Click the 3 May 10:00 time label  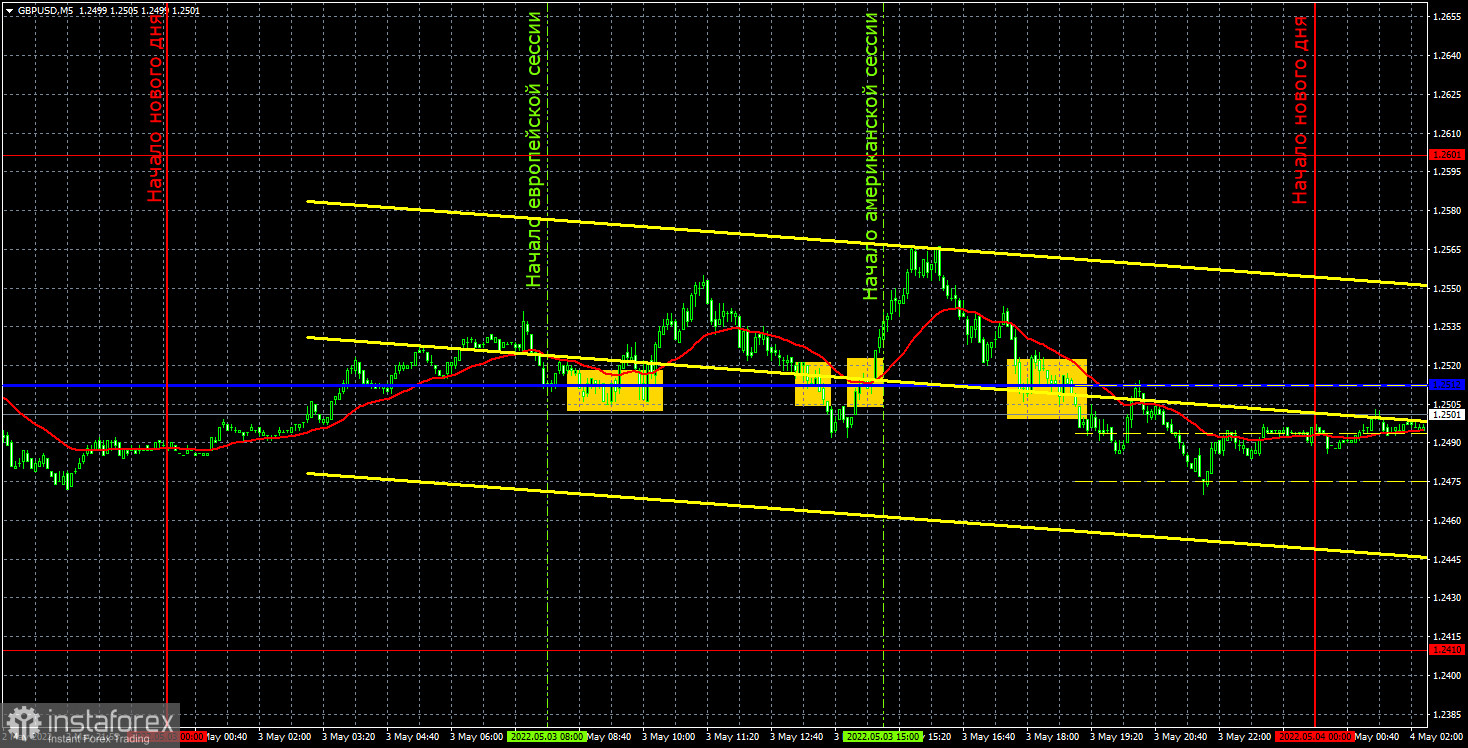tap(668, 736)
